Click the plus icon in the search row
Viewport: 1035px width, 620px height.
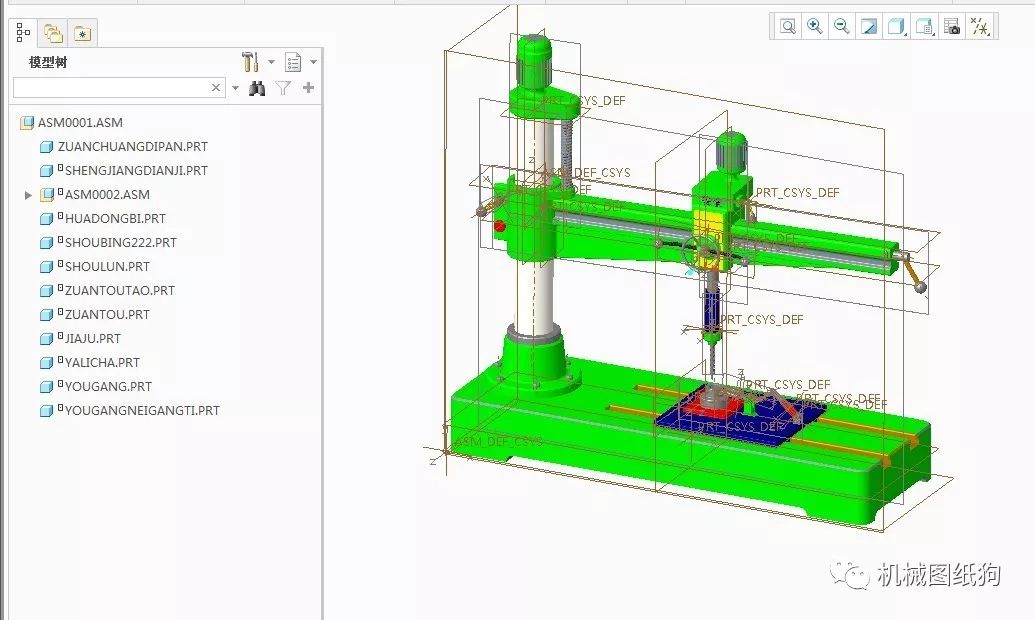point(308,87)
